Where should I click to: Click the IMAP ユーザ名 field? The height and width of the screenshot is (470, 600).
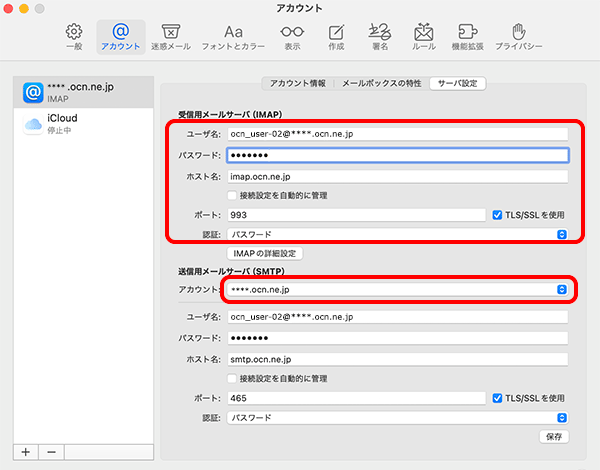pos(398,134)
